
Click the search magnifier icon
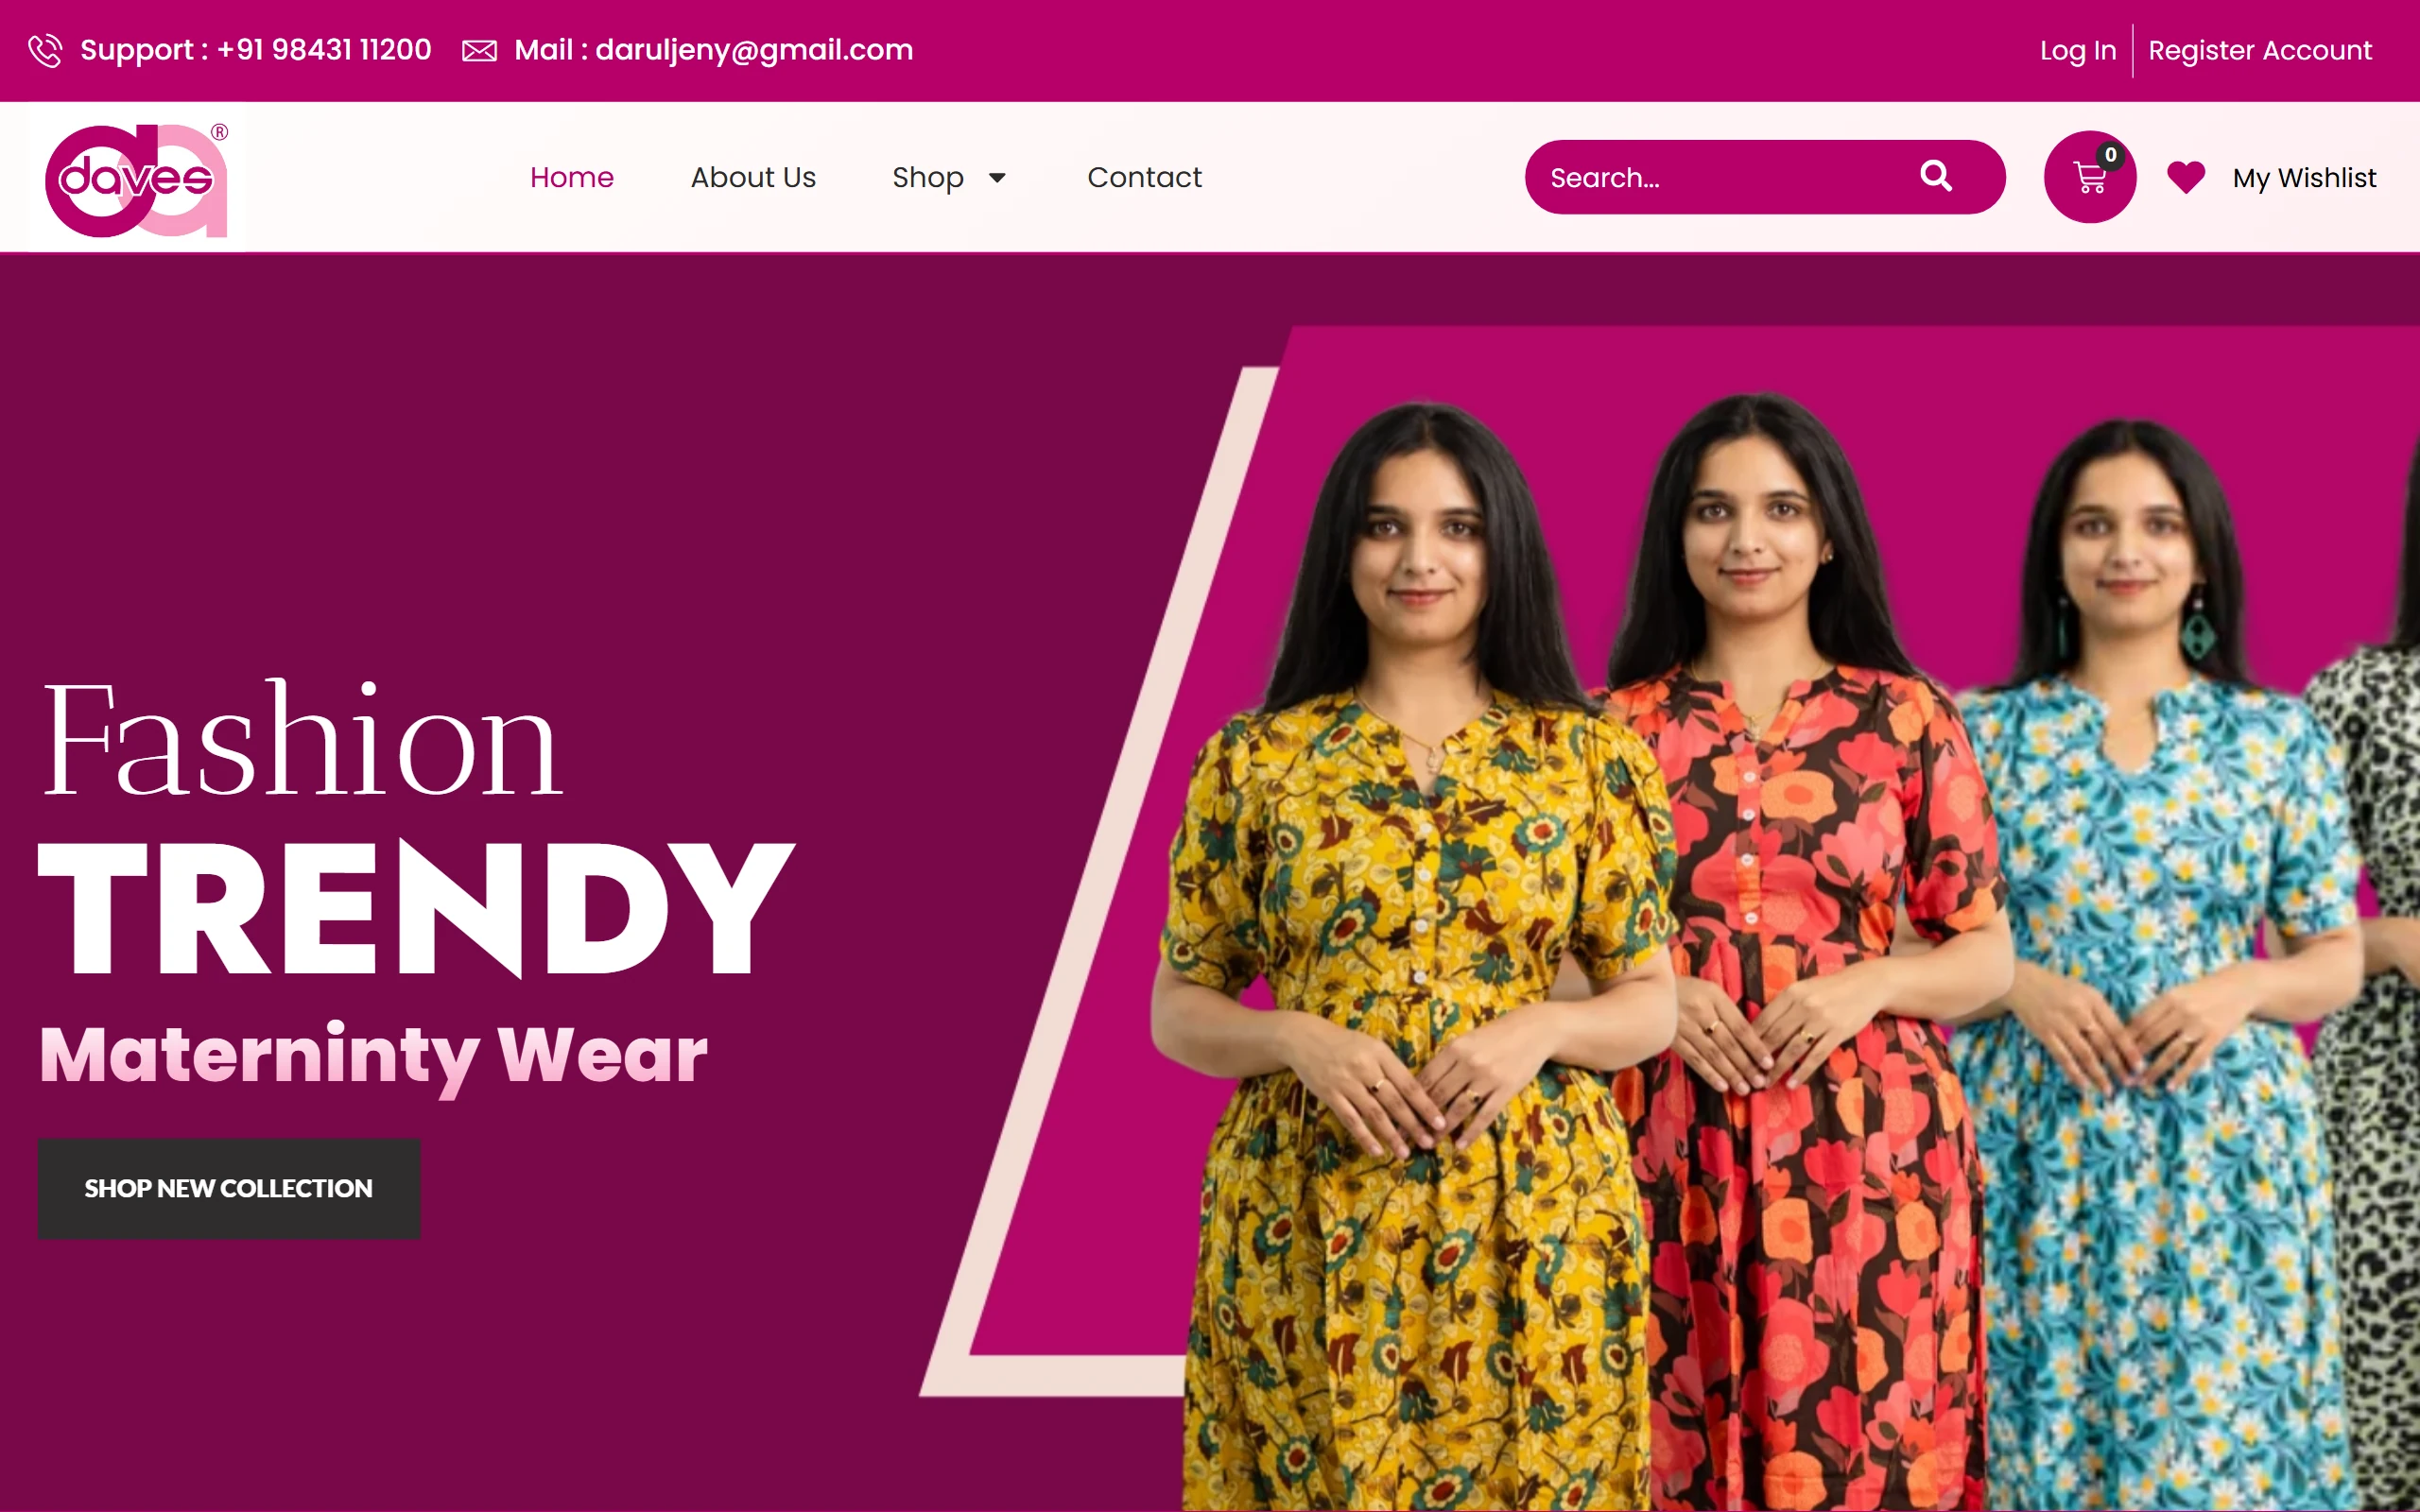click(x=1936, y=176)
